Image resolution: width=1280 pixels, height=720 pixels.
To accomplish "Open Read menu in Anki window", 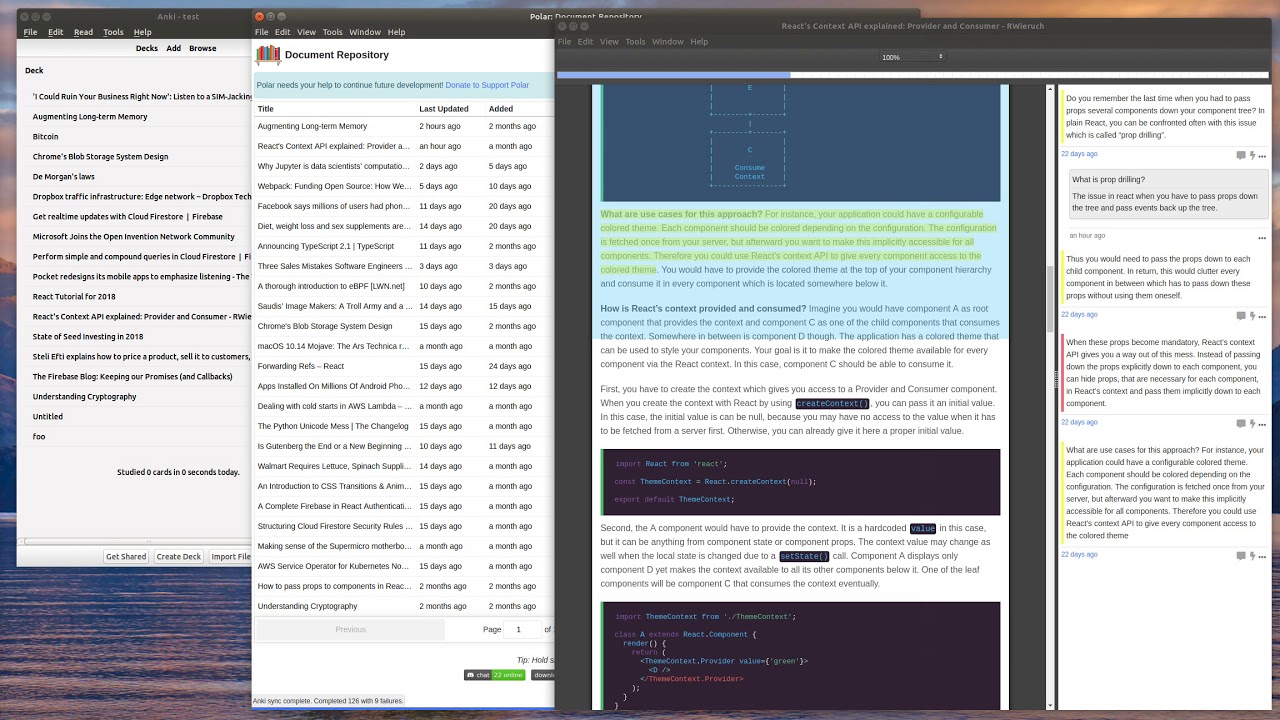I will click(83, 32).
